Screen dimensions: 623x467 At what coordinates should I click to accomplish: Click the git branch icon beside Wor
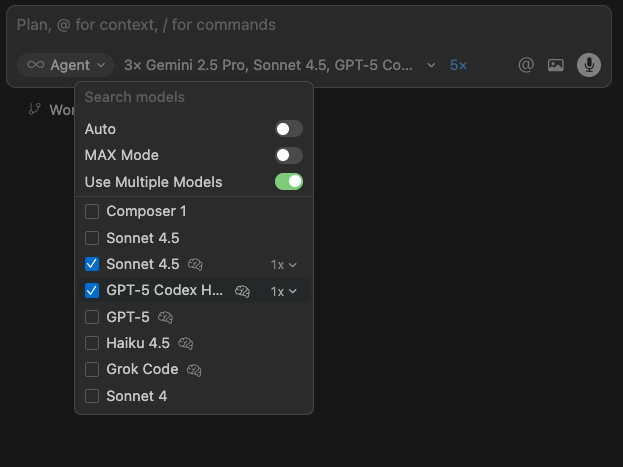[x=35, y=109]
